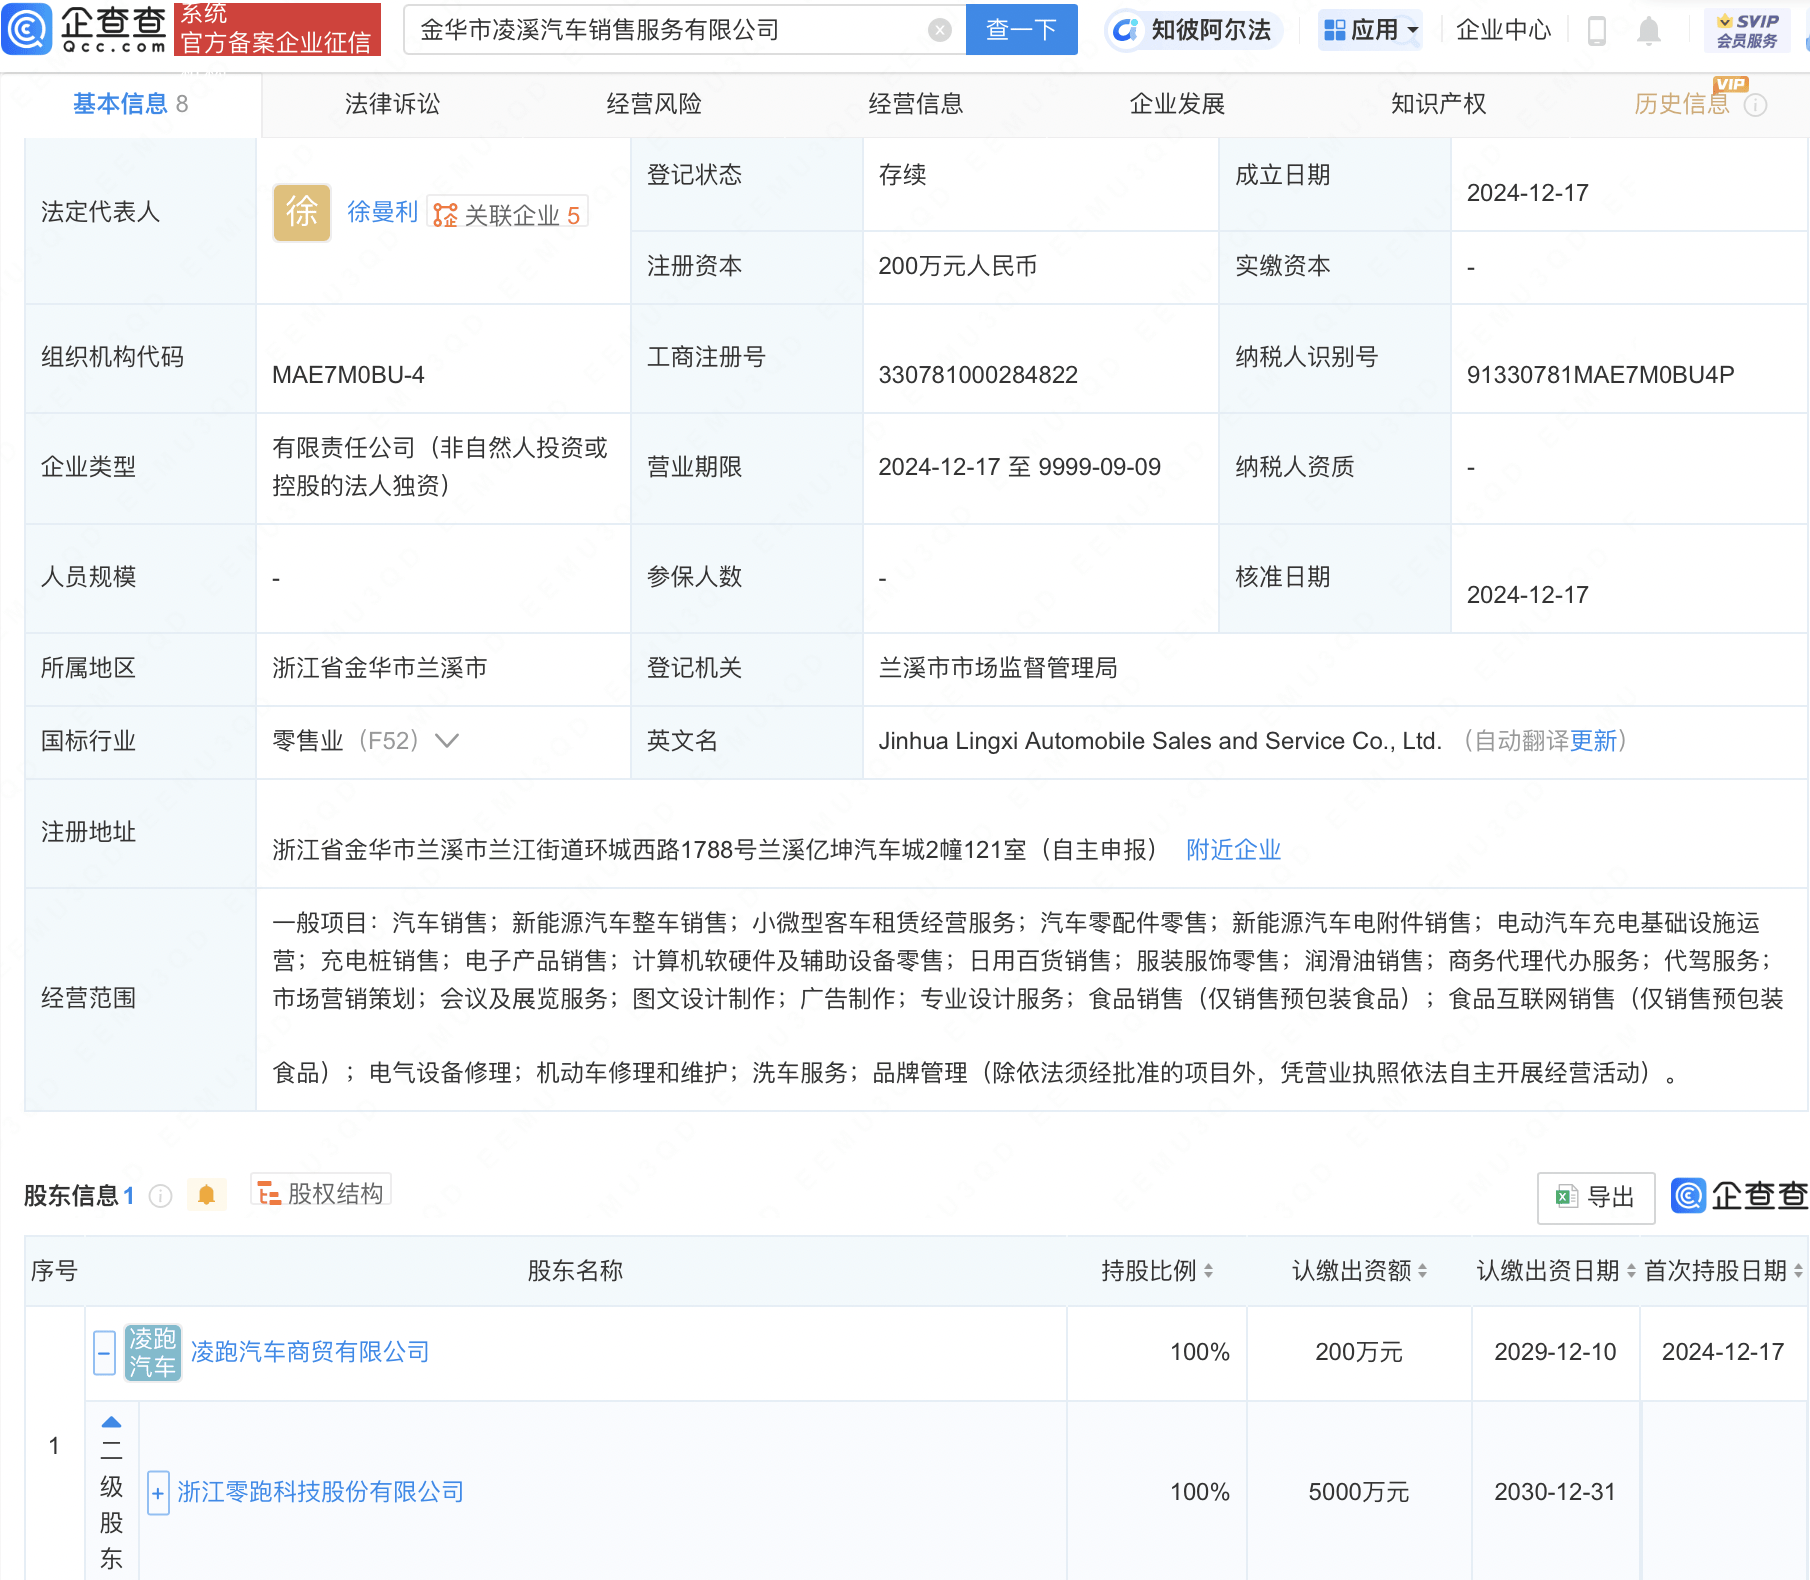Expand the 零售业 (F52) industry chevron

(447, 741)
